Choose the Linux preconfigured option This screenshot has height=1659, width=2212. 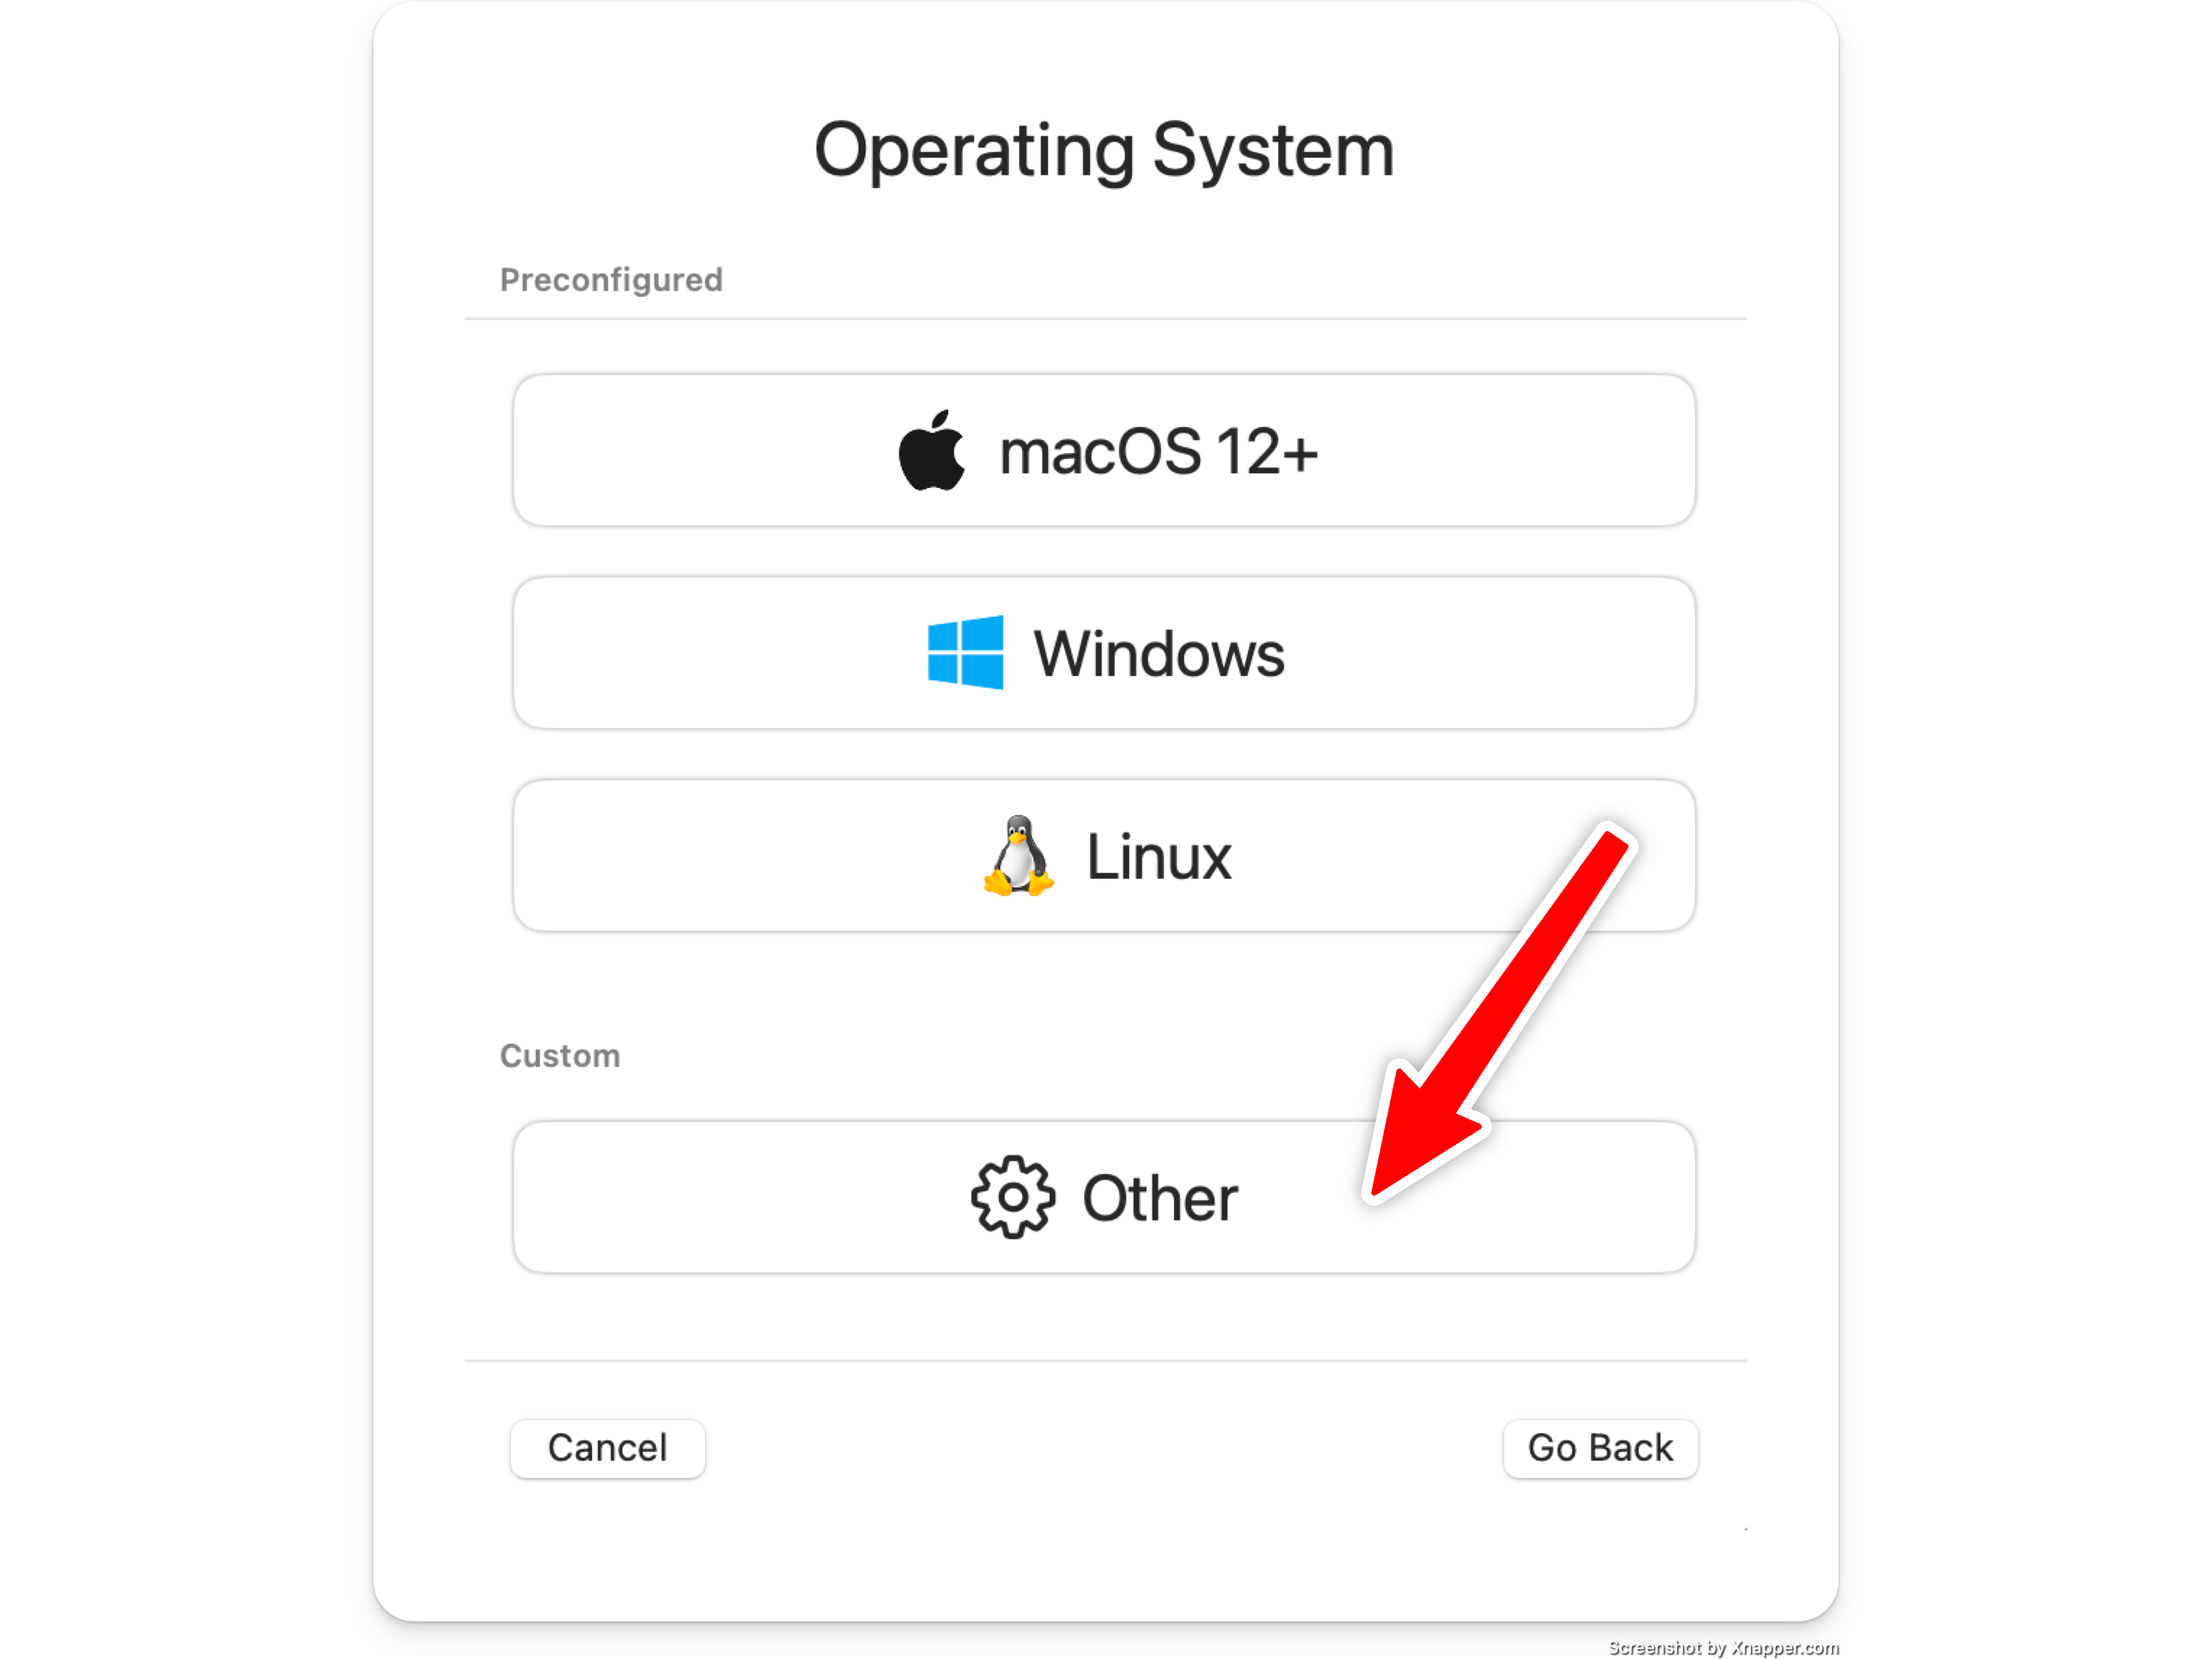[x=1104, y=856]
